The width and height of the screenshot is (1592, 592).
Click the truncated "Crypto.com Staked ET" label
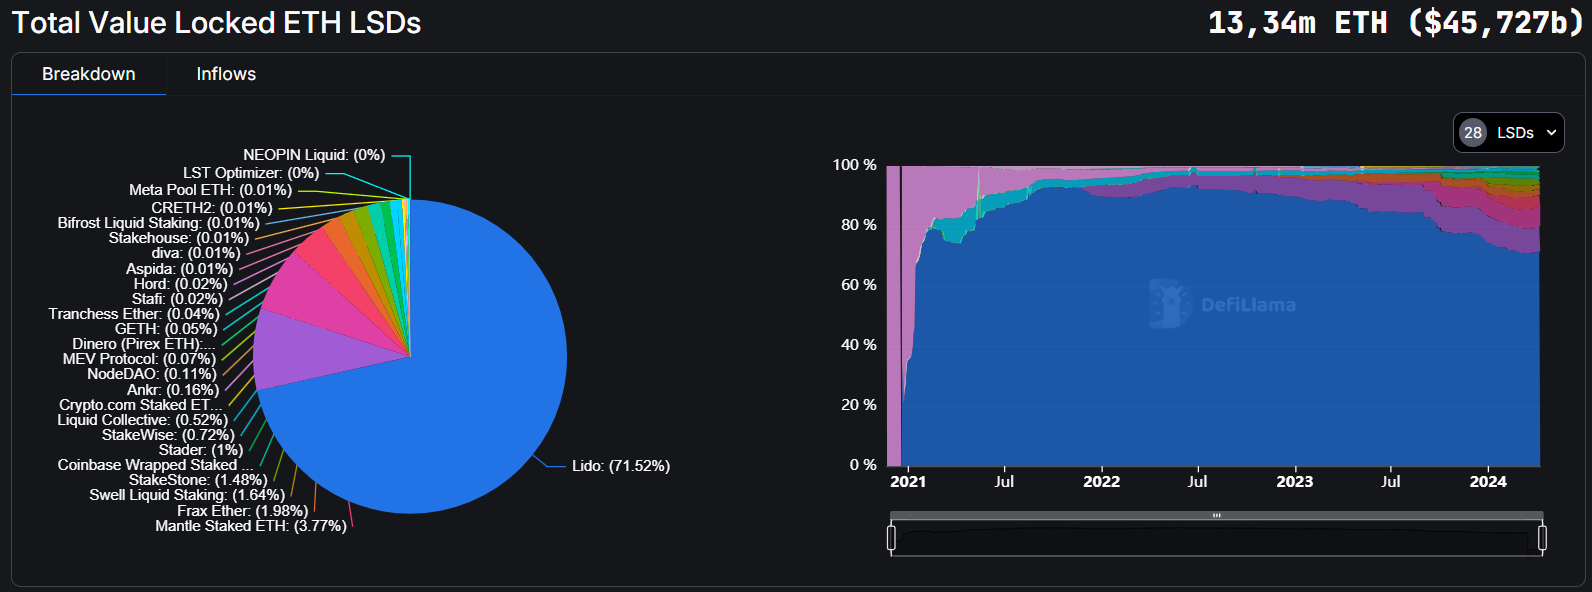[141, 405]
